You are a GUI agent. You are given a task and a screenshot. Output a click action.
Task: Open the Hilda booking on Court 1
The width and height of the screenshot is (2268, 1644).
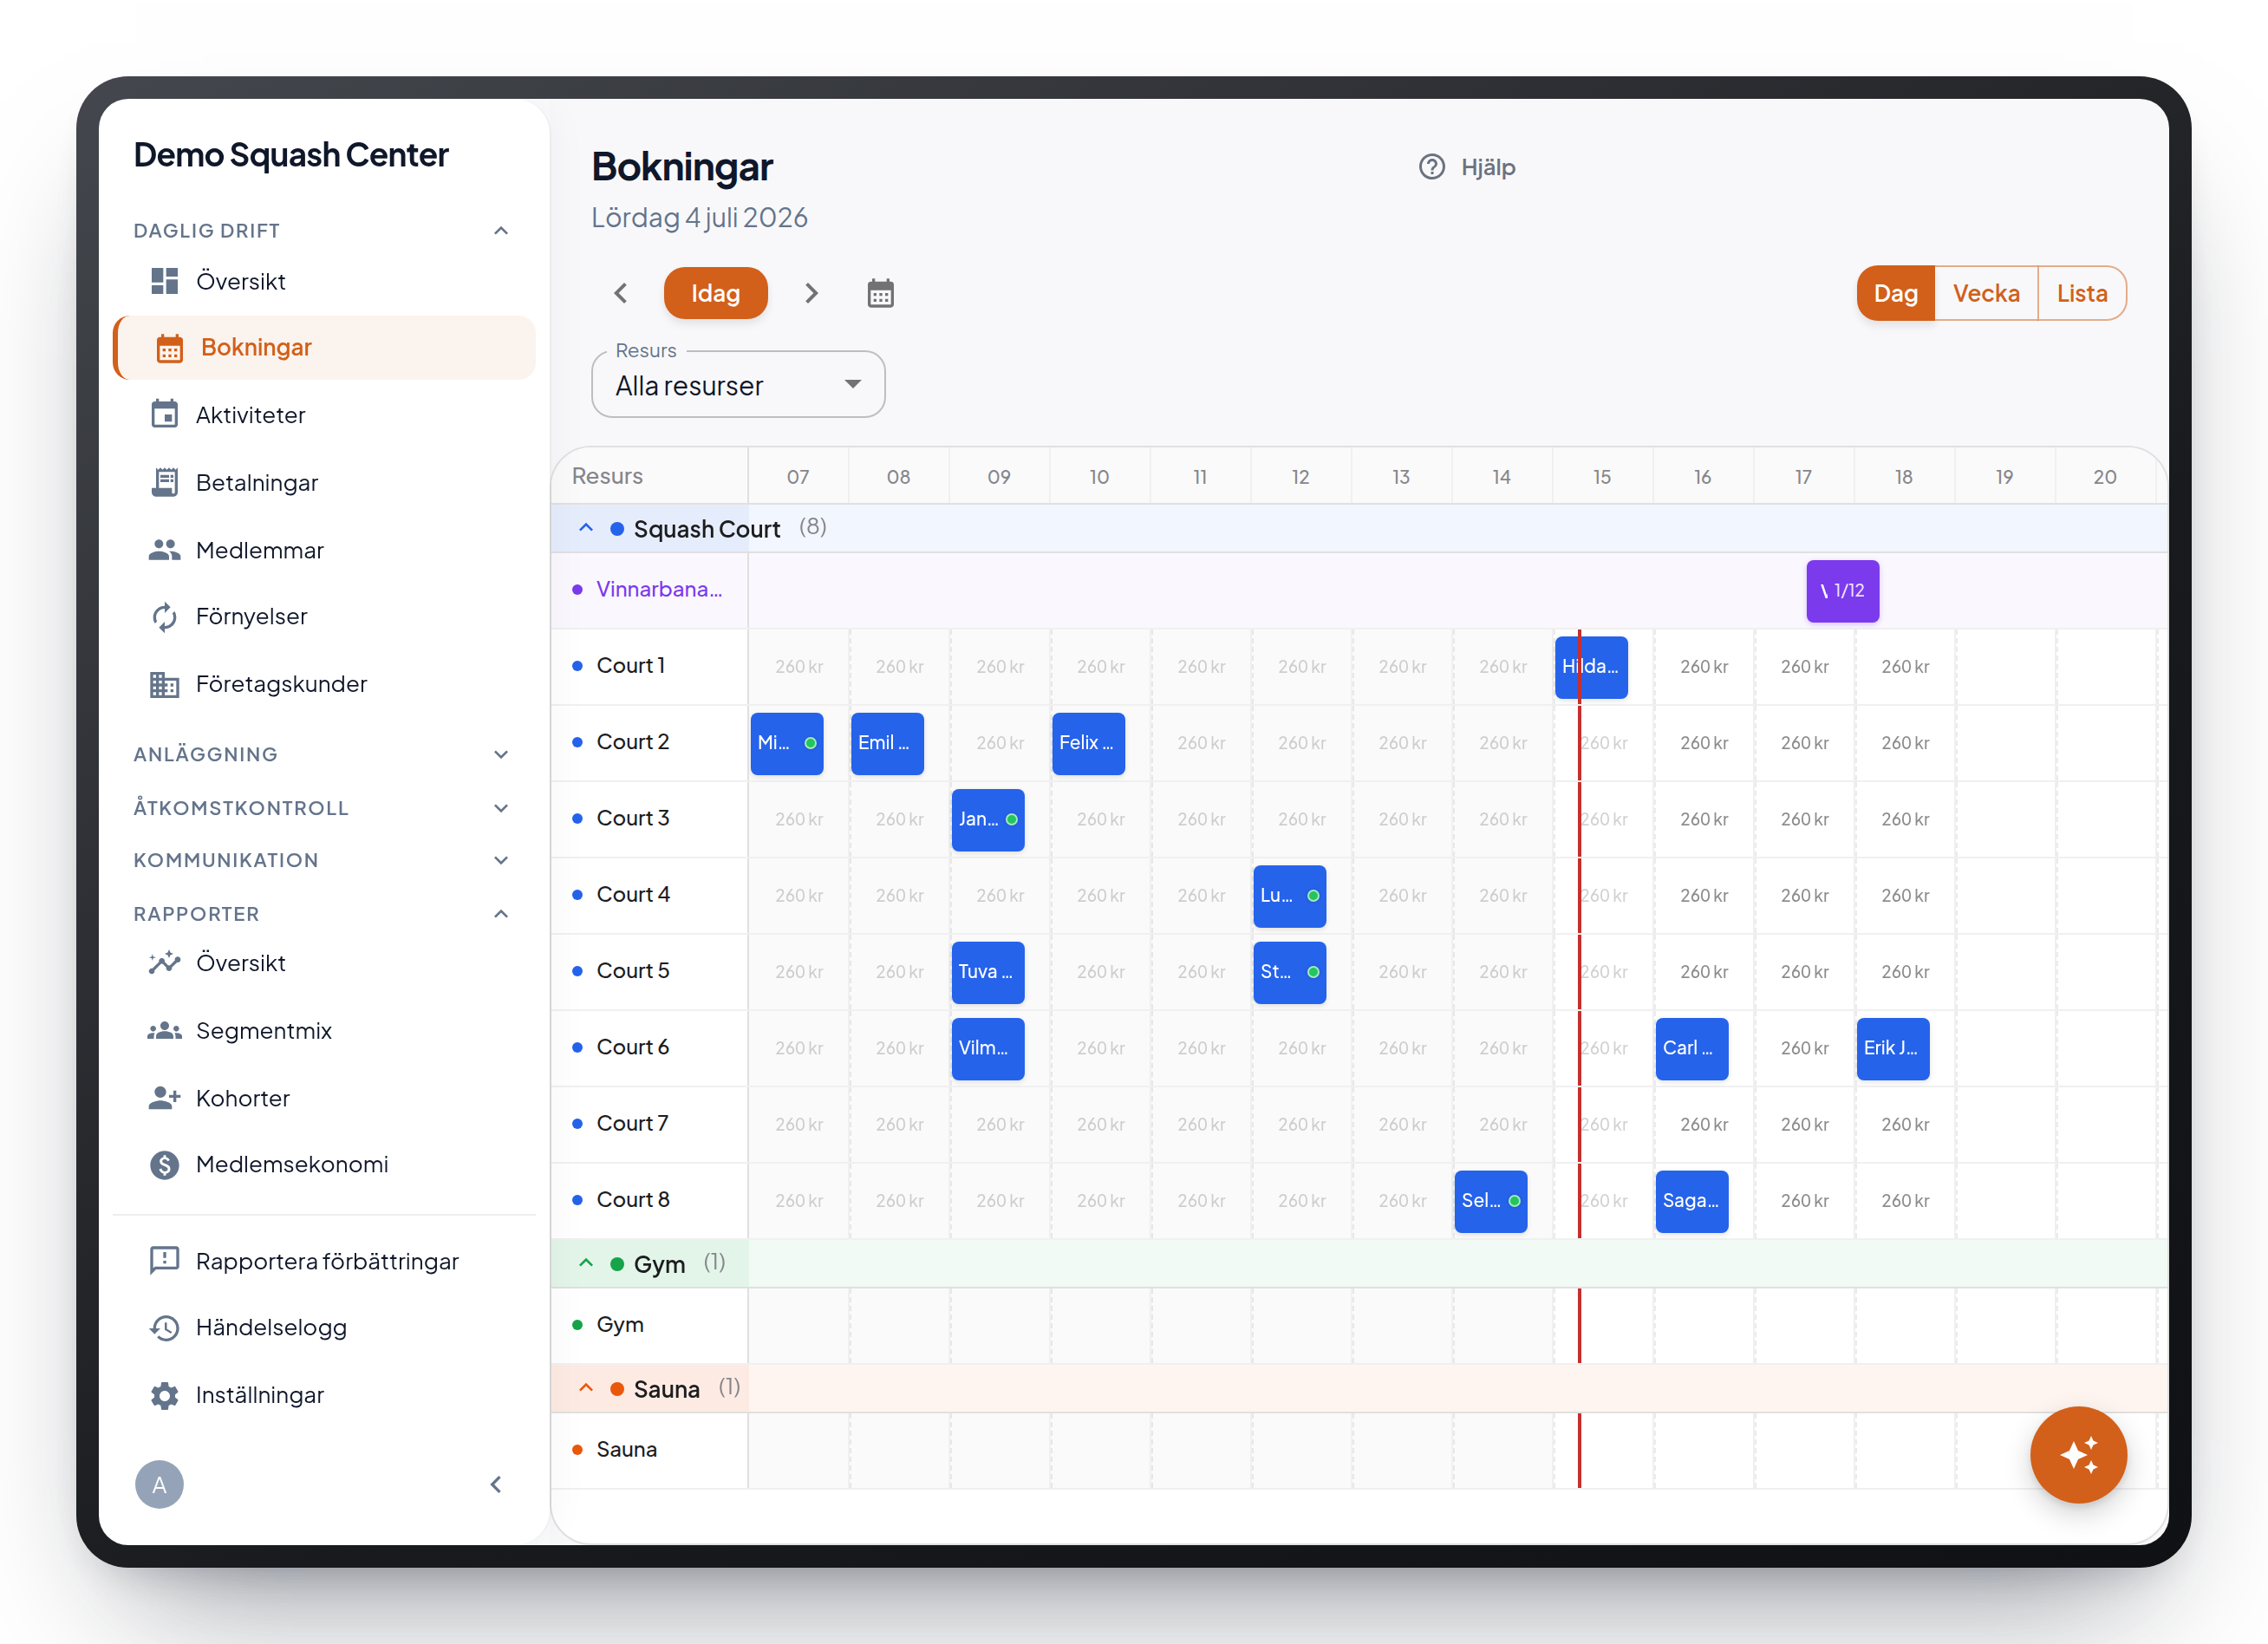(x=1590, y=666)
